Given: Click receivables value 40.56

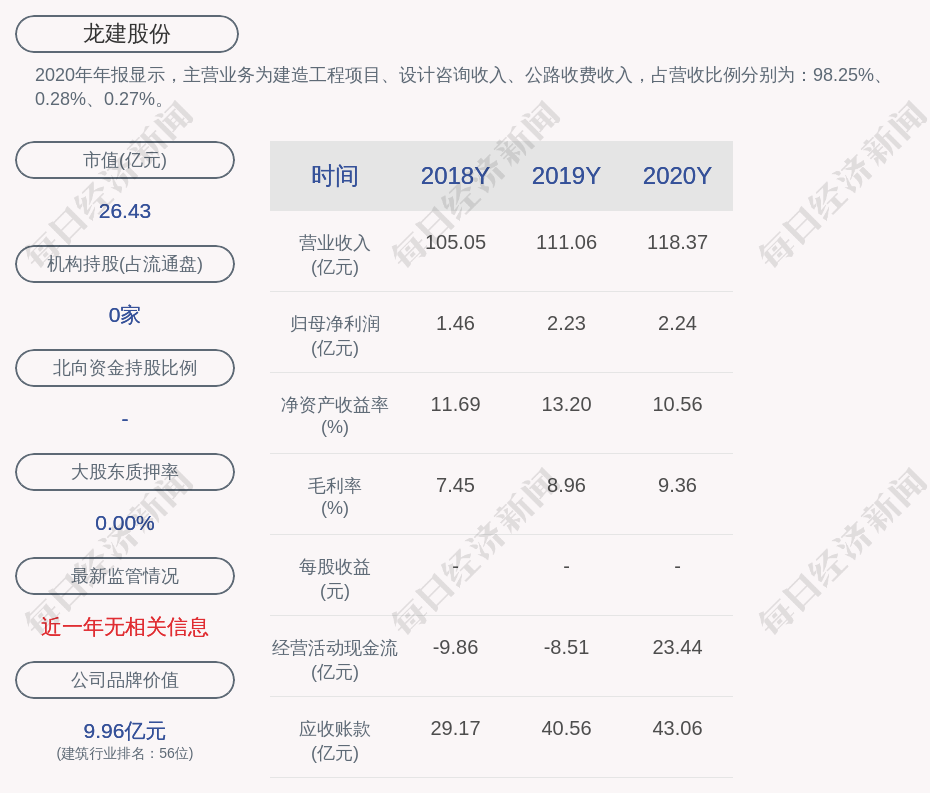Looking at the screenshot, I should click(566, 728).
